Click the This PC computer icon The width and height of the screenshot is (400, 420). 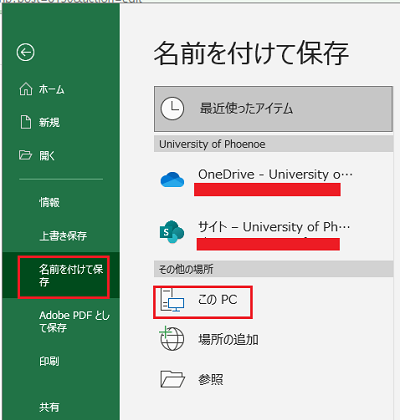pyautogui.click(x=172, y=300)
